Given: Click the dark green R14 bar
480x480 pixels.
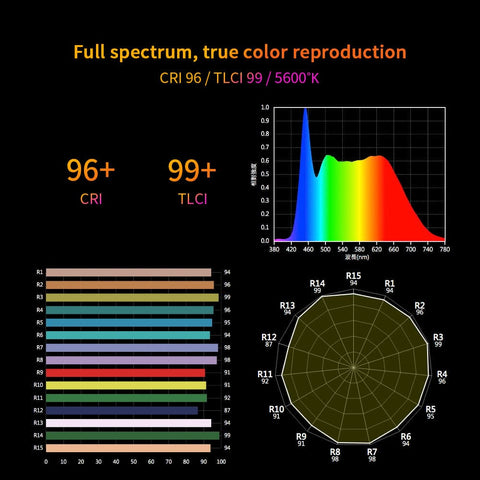Looking at the screenshot, I should (x=133, y=435).
